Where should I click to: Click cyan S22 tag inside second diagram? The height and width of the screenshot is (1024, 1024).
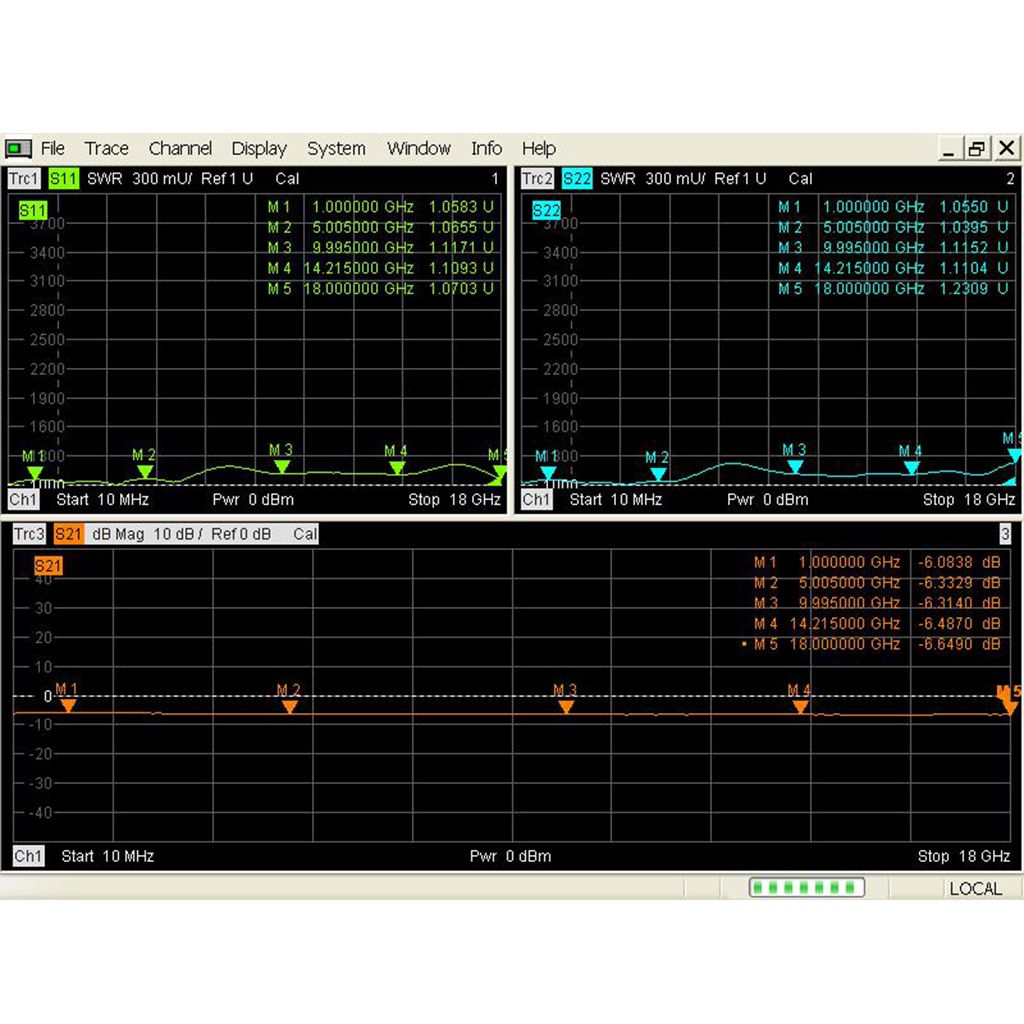[x=546, y=210]
